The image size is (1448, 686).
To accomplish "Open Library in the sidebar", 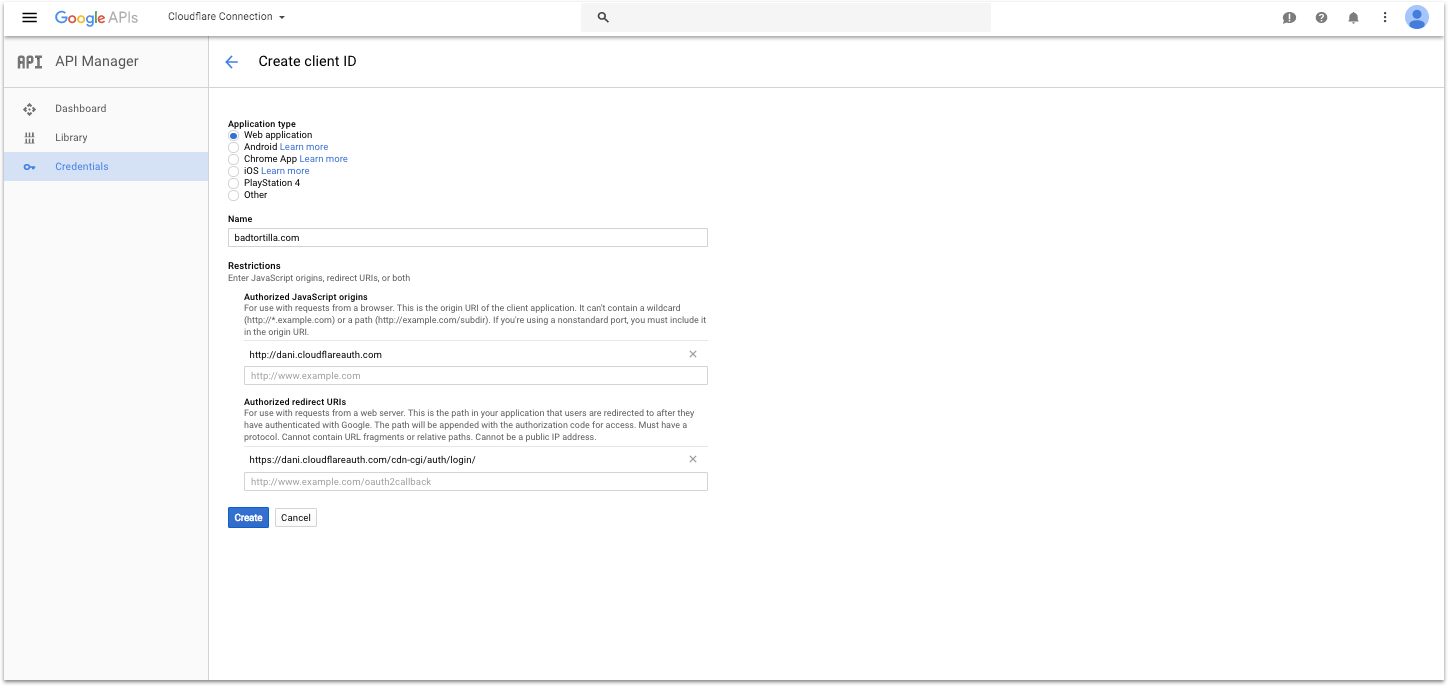I will click(71, 138).
